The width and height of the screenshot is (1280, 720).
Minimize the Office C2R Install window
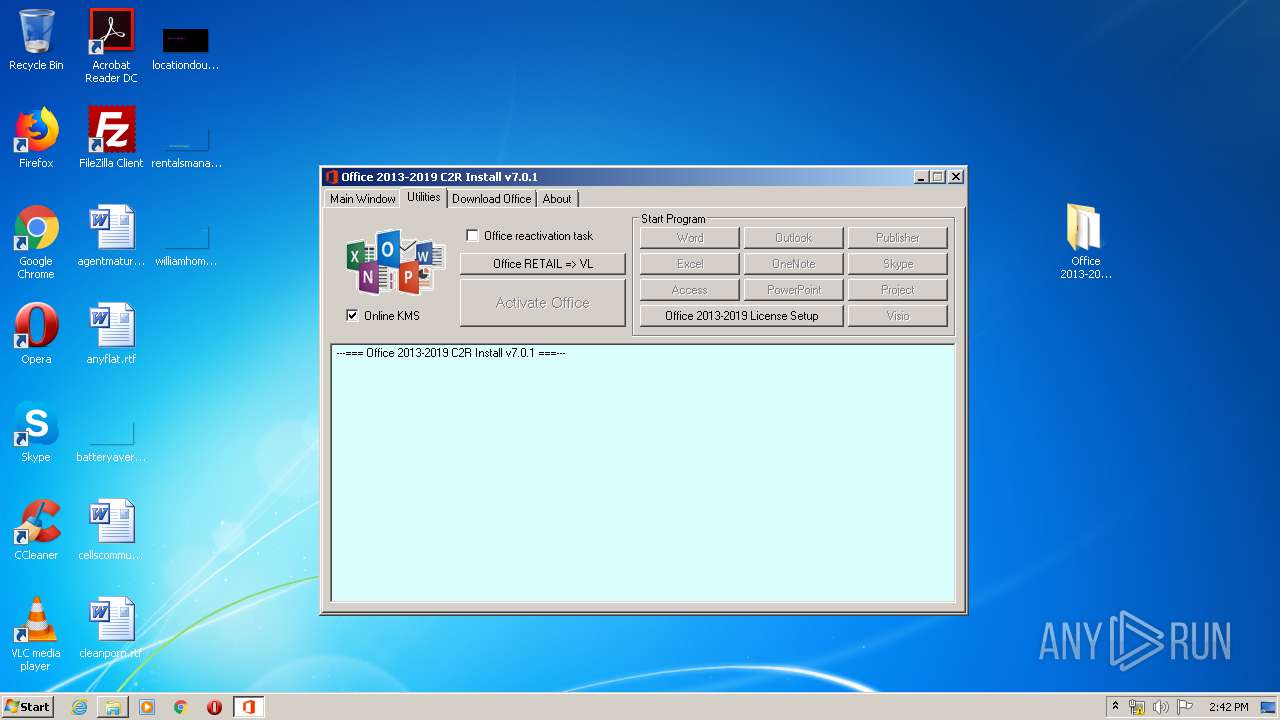point(921,177)
